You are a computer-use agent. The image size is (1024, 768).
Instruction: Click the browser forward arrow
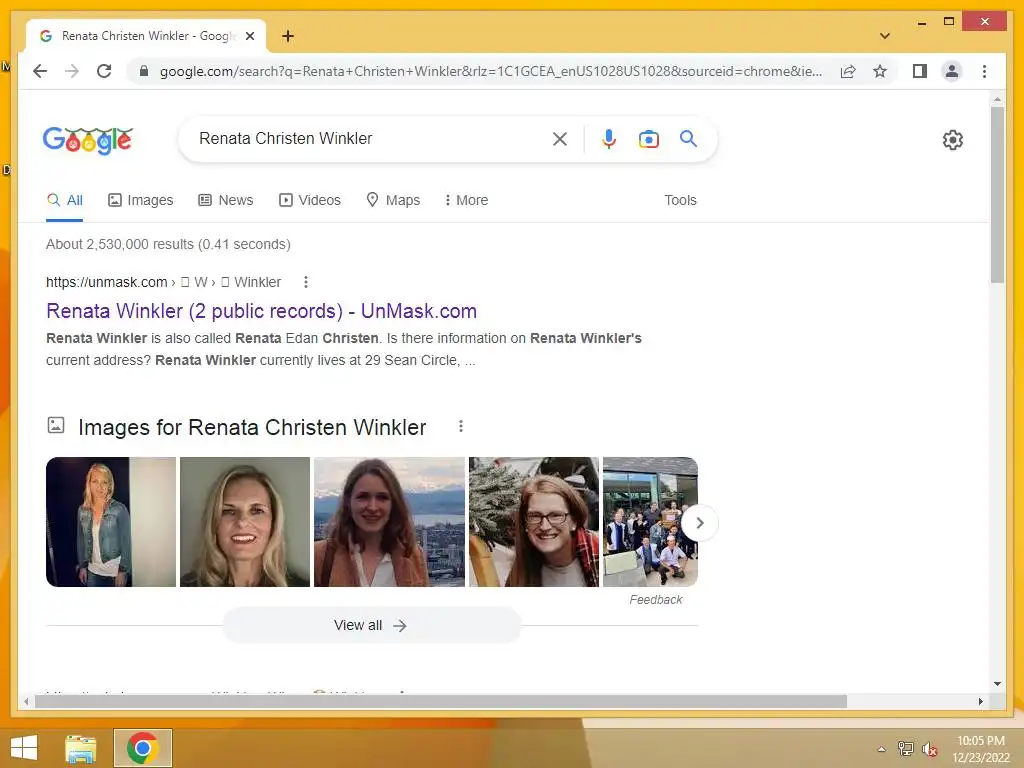(72, 71)
